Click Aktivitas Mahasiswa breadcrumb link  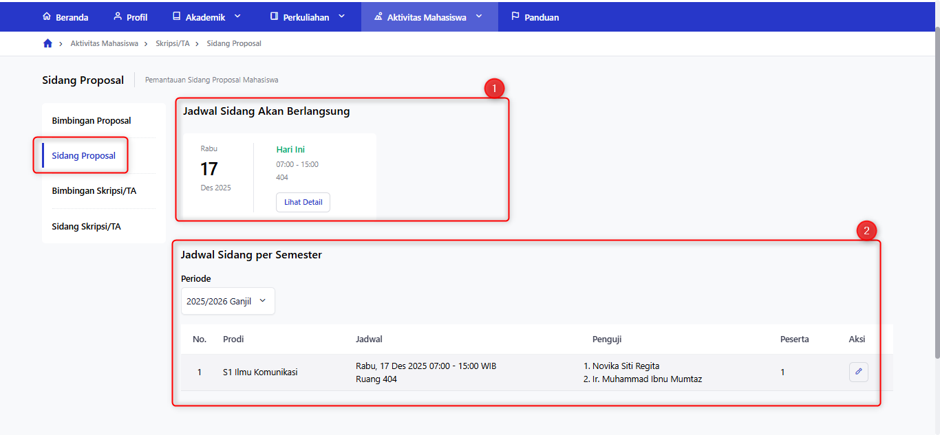(x=104, y=44)
